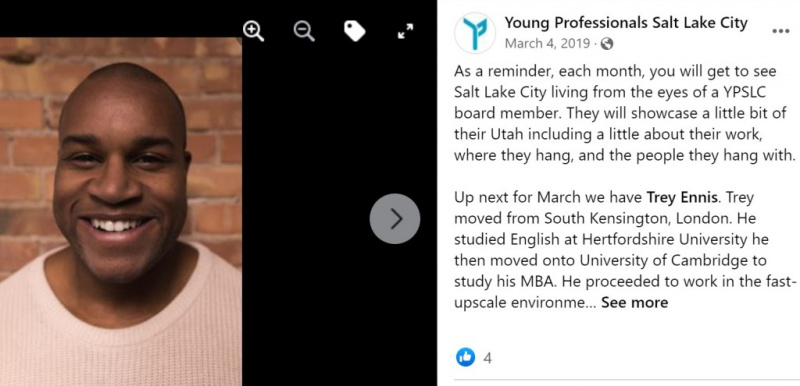
Task: Click the "Up next for March" paragraph
Action: 625,250
